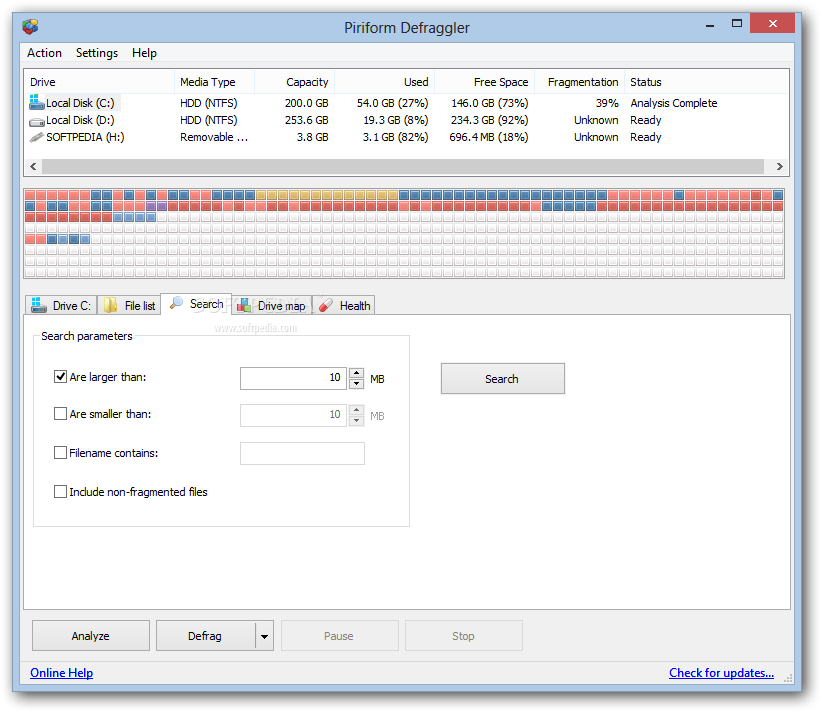Click the Local Disk (D:) drive icon
The image size is (822, 712).
37,122
